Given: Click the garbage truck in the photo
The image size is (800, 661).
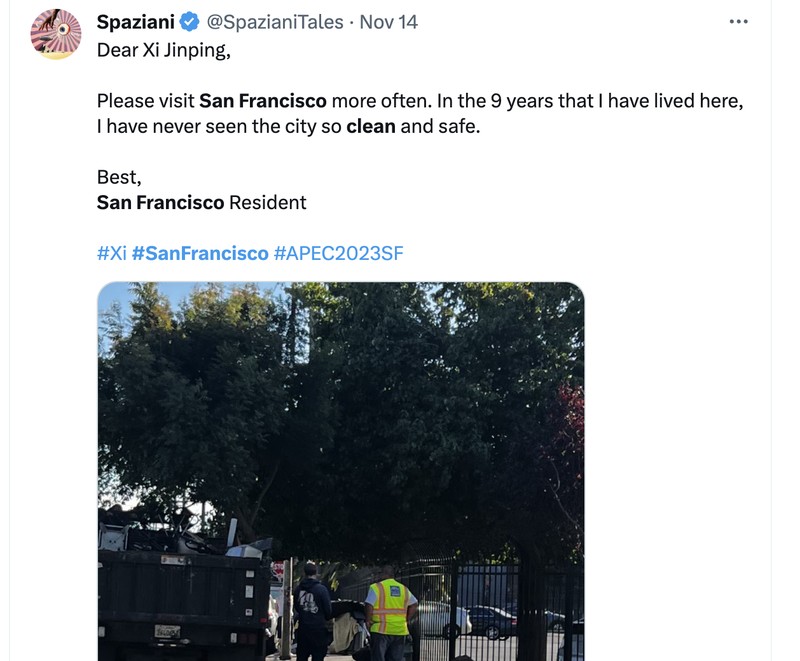Looking at the screenshot, I should click(x=180, y=590).
